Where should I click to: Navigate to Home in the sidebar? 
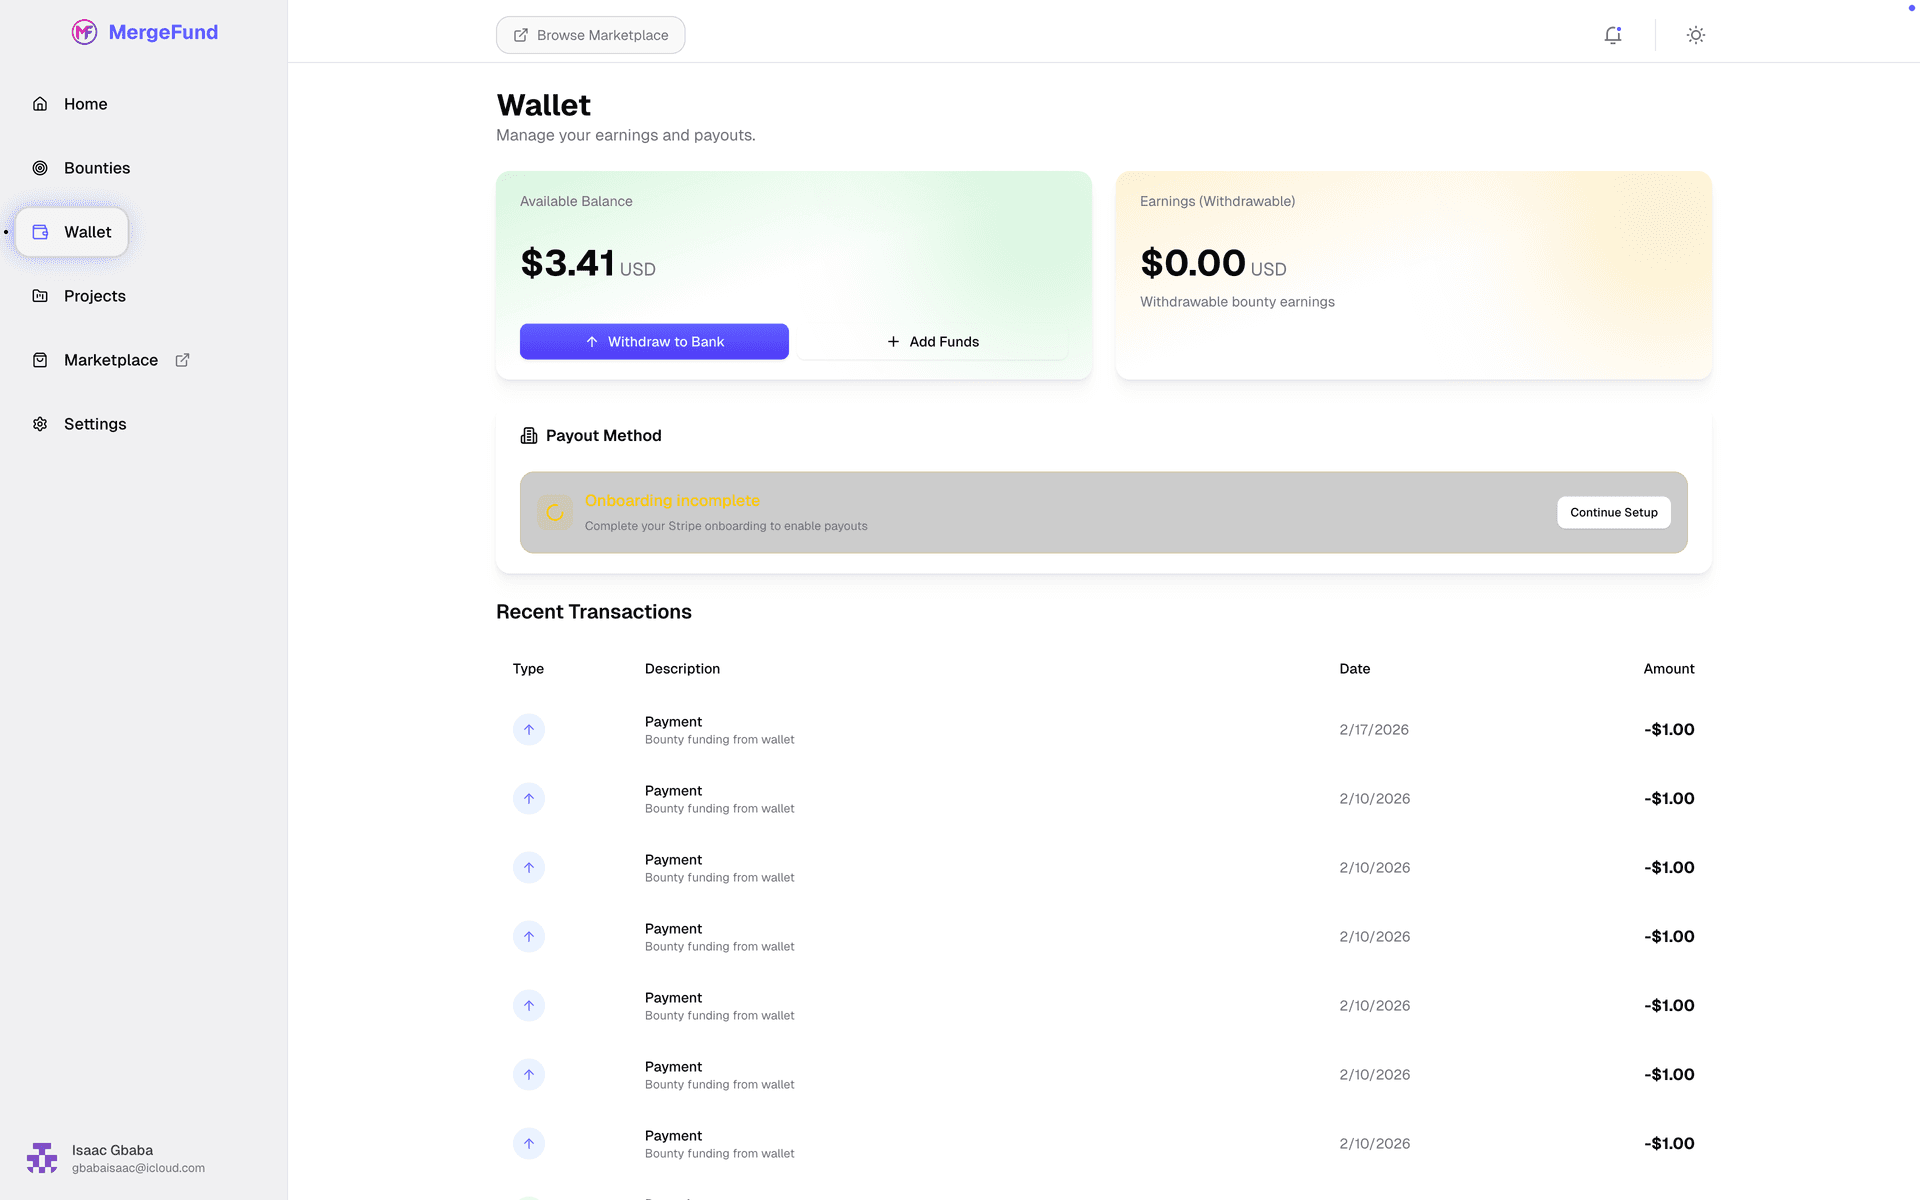tap(86, 103)
